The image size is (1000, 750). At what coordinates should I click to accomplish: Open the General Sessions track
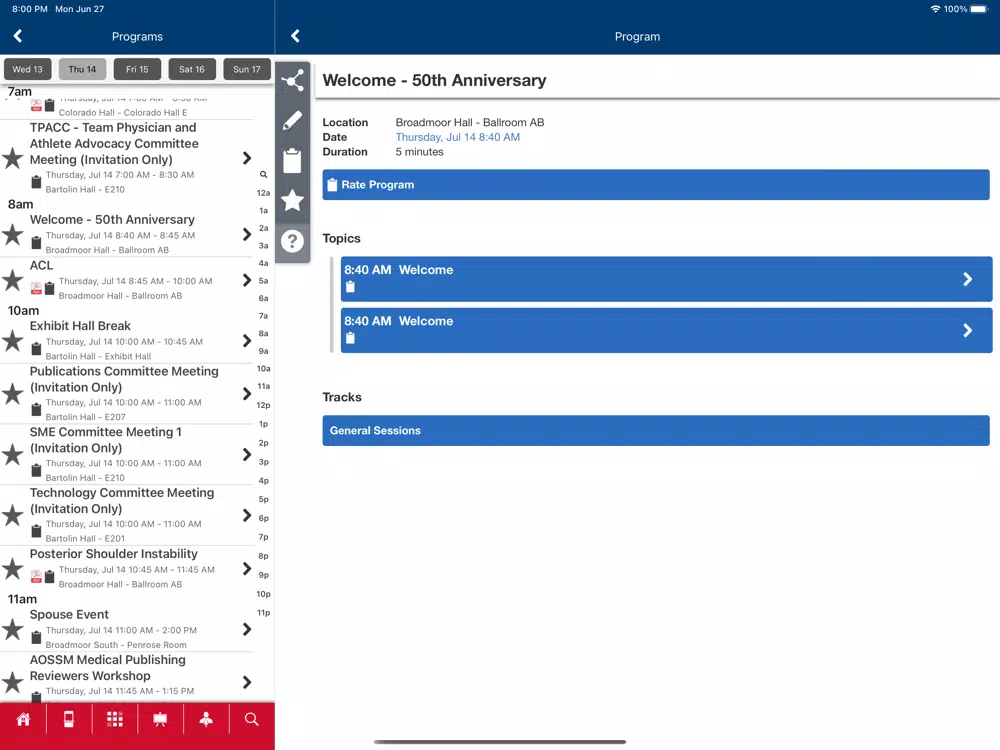(x=656, y=430)
